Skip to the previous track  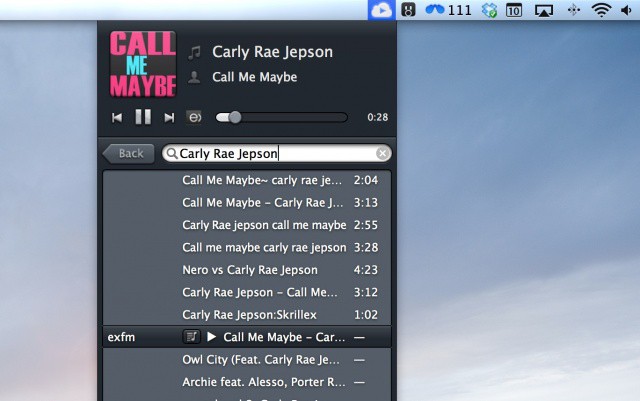pyautogui.click(x=117, y=118)
